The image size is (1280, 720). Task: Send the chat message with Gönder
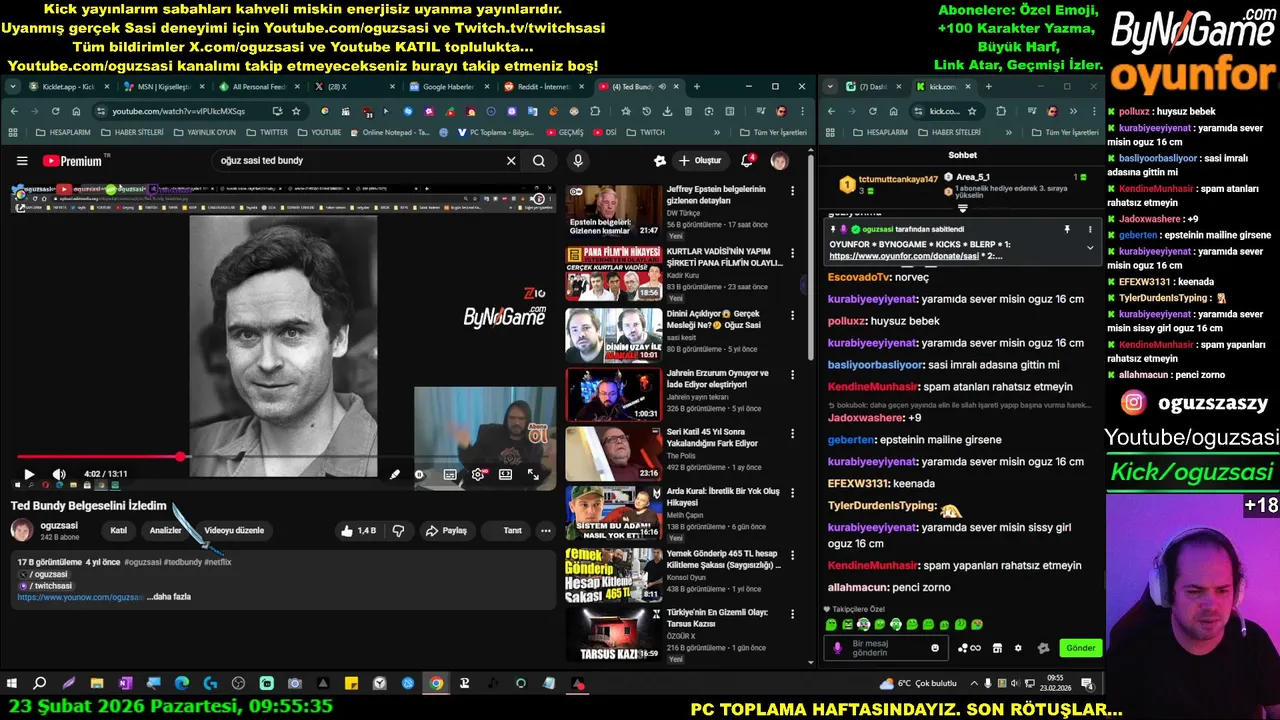[x=1080, y=648]
